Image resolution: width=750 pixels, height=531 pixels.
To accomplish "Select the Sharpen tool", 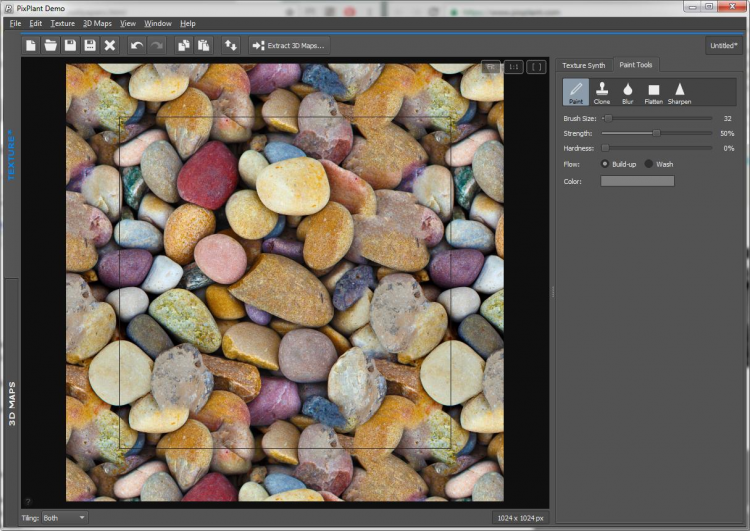I will click(679, 93).
